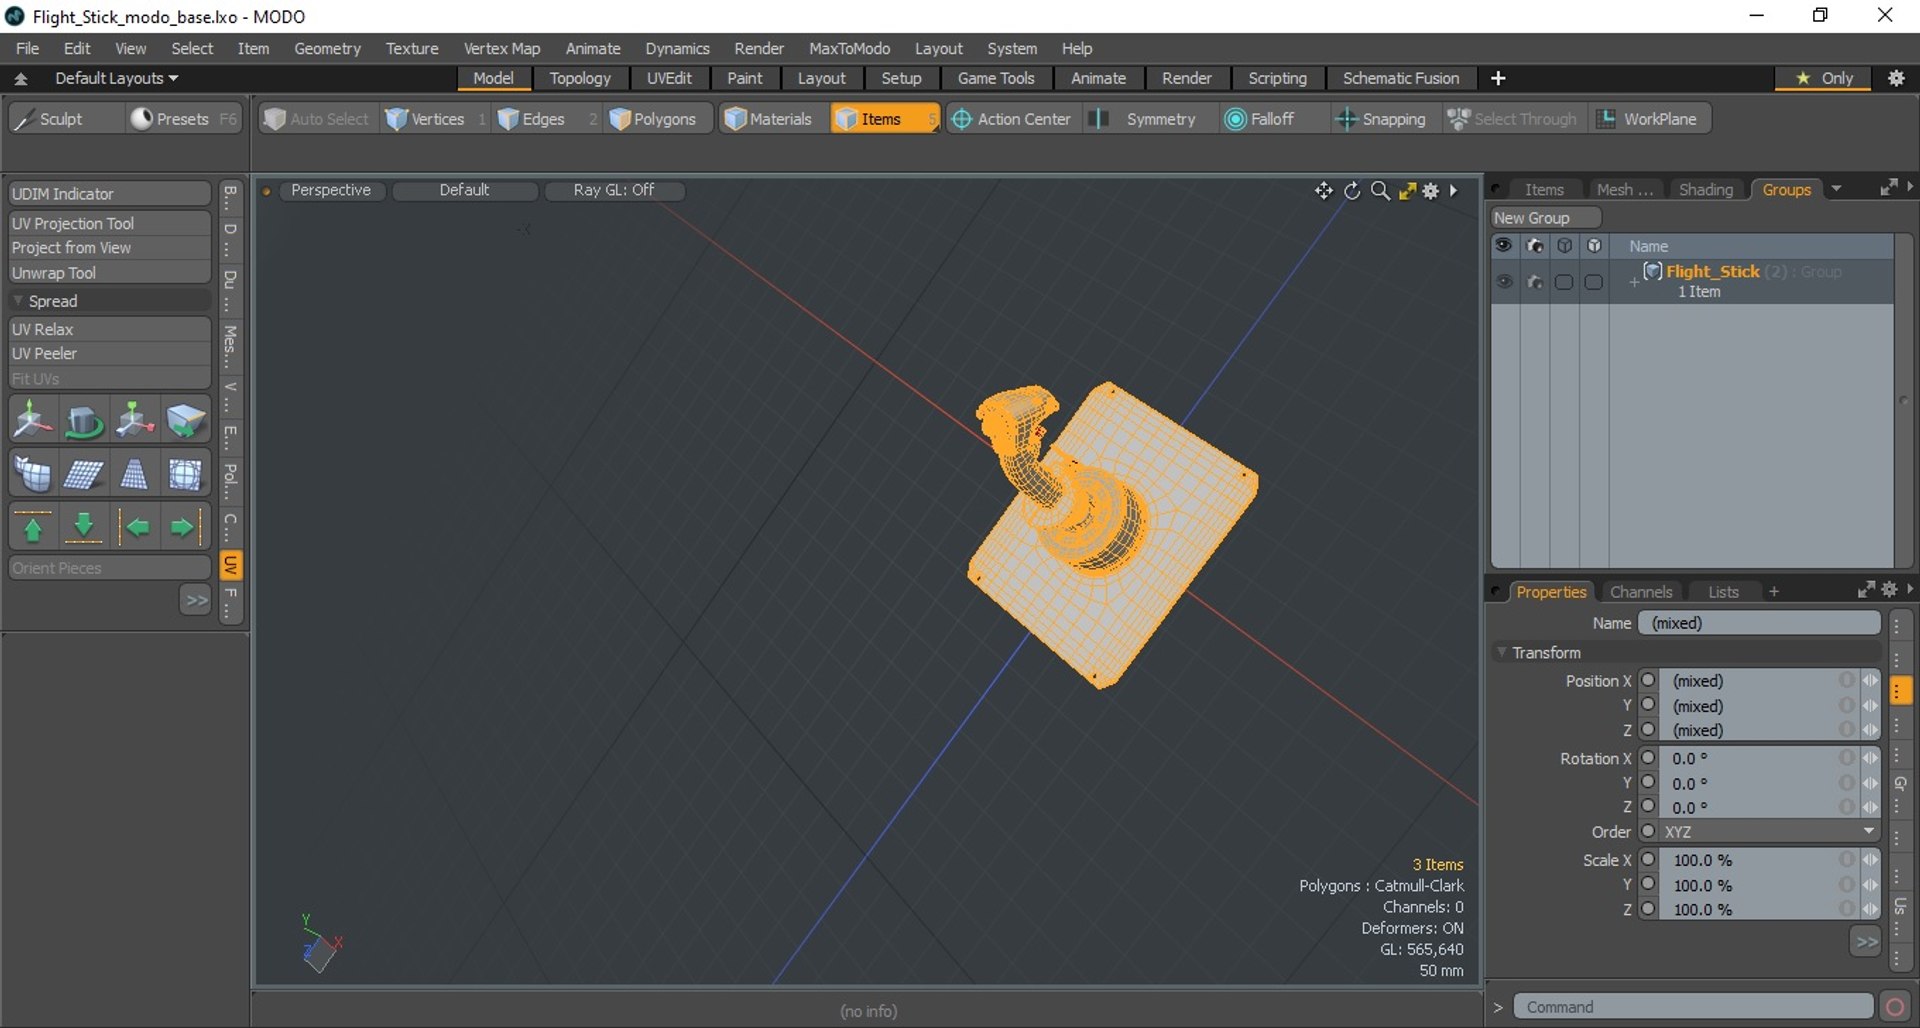Align UVs with the green right arrow

(185, 527)
